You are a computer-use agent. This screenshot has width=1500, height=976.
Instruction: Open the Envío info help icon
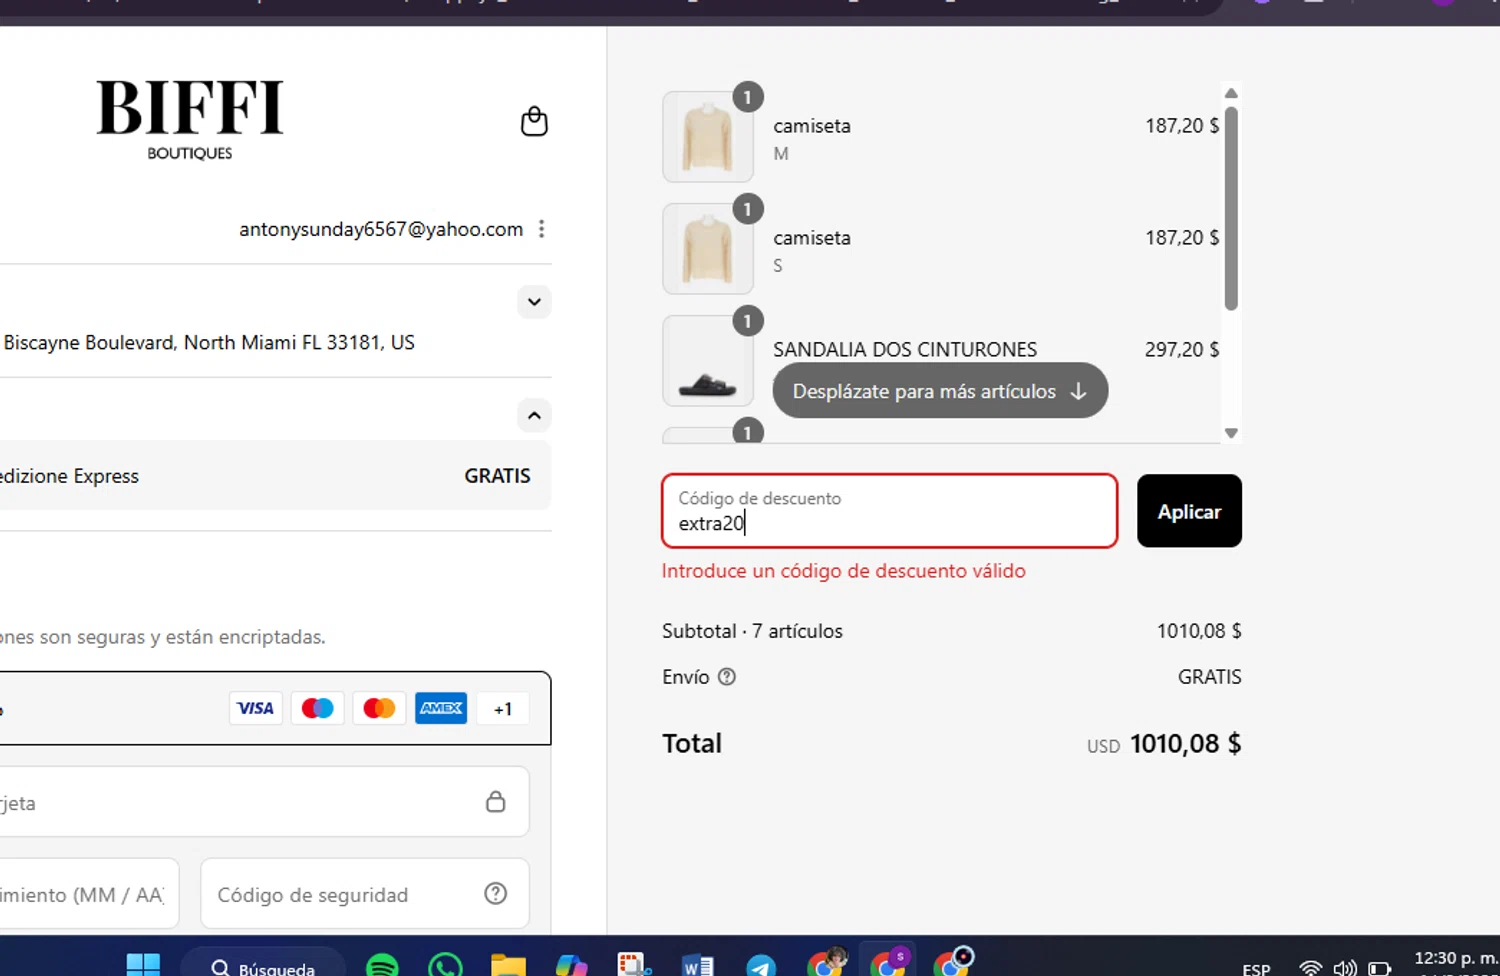click(727, 677)
